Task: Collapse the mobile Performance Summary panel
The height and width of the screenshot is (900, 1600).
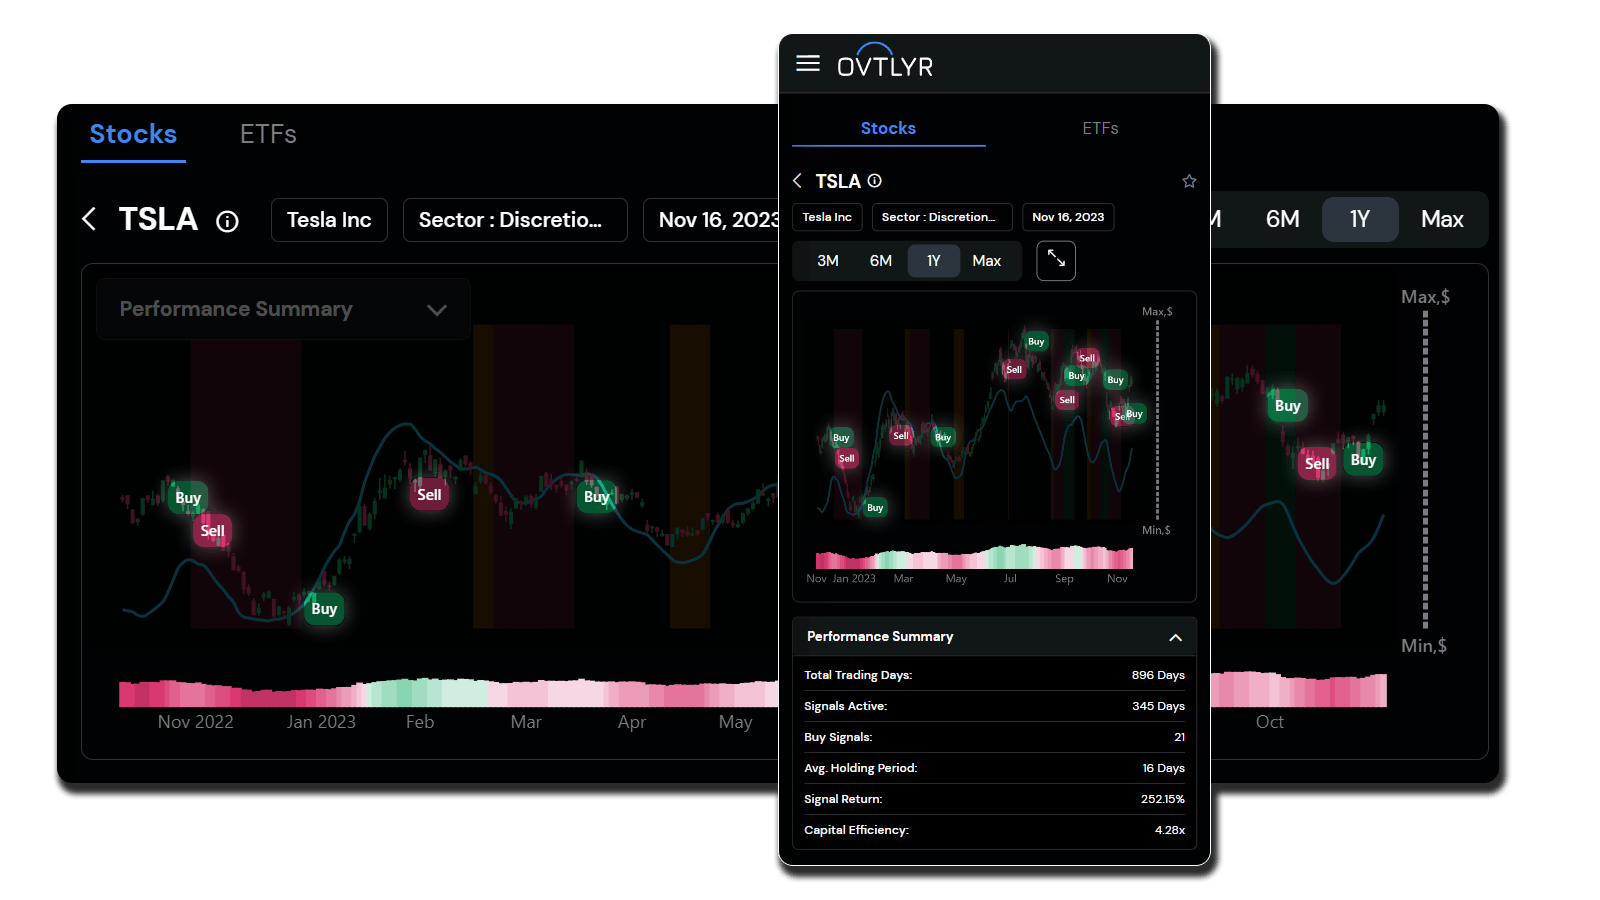Action: (x=1175, y=637)
